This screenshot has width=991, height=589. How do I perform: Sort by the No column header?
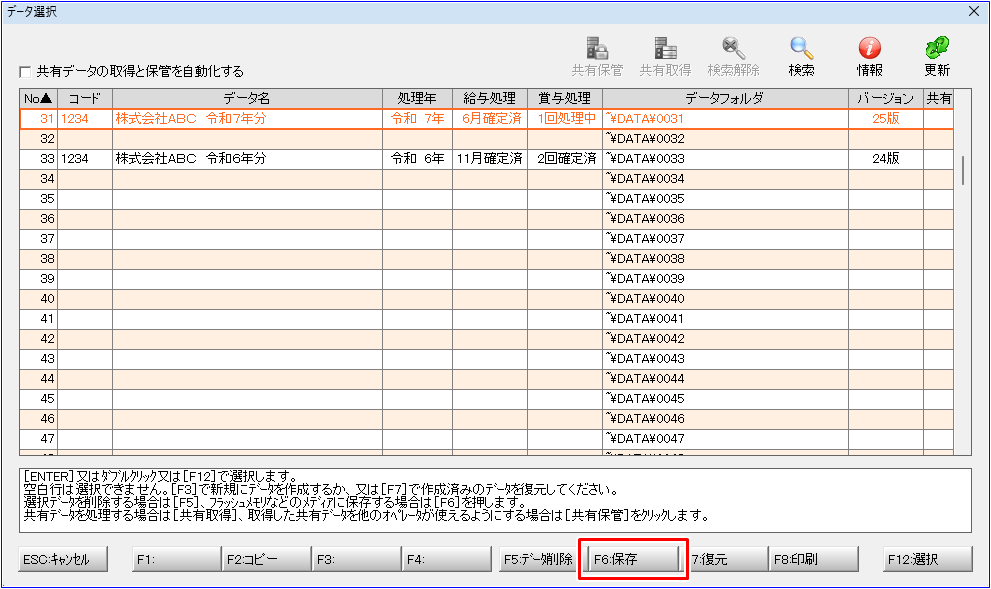pos(39,98)
